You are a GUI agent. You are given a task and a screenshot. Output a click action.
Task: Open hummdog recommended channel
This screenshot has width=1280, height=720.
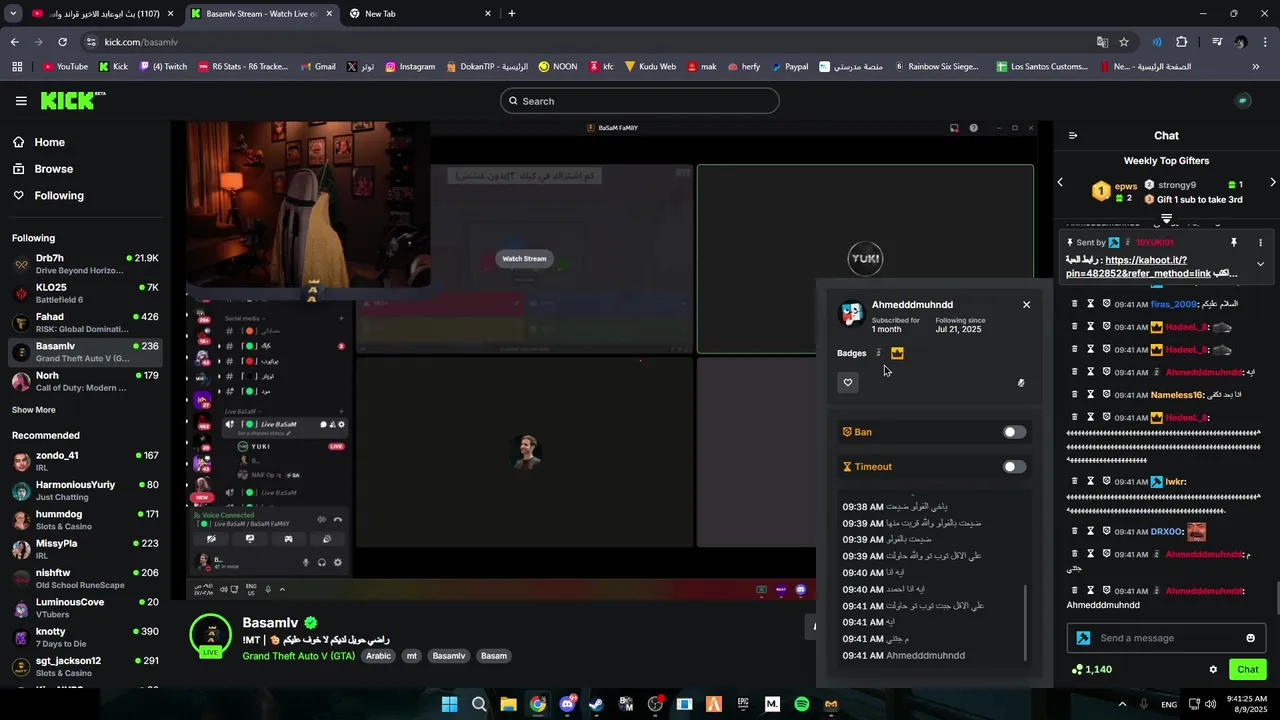pyautogui.click(x=85, y=520)
